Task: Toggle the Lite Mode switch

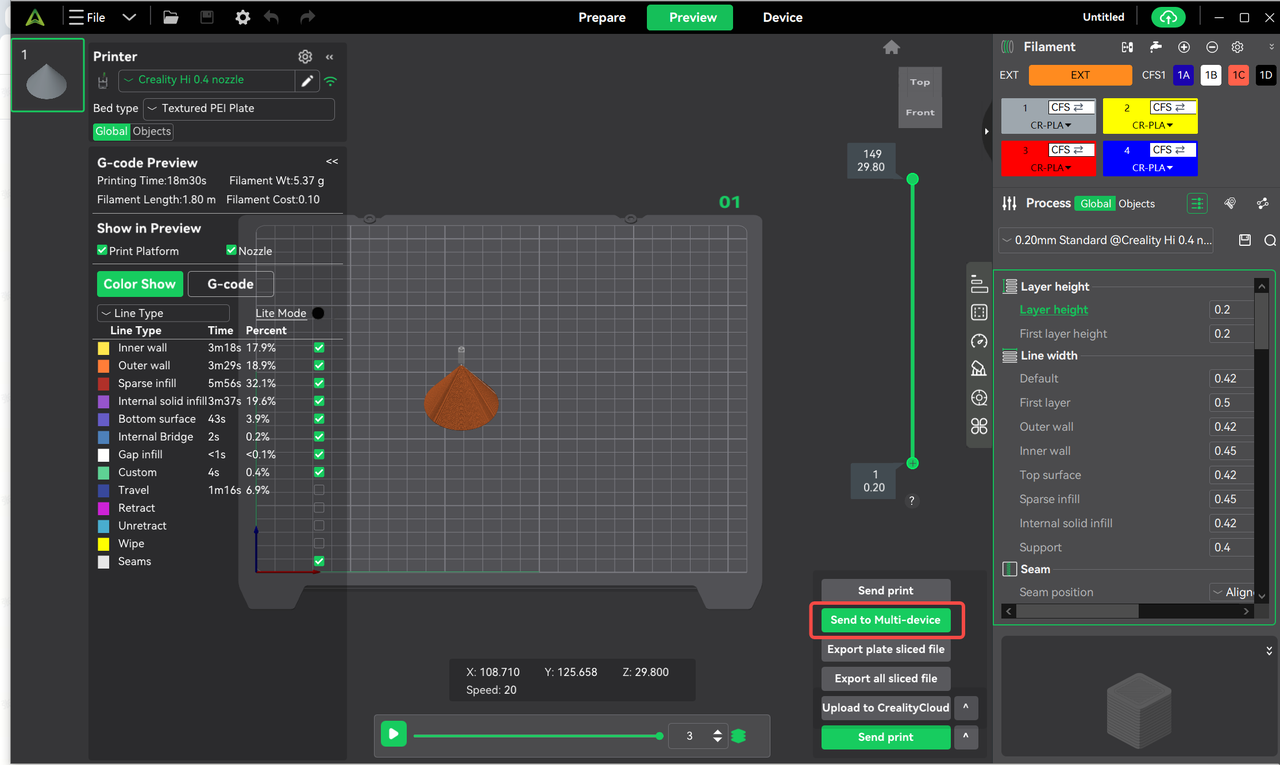Action: click(x=318, y=313)
